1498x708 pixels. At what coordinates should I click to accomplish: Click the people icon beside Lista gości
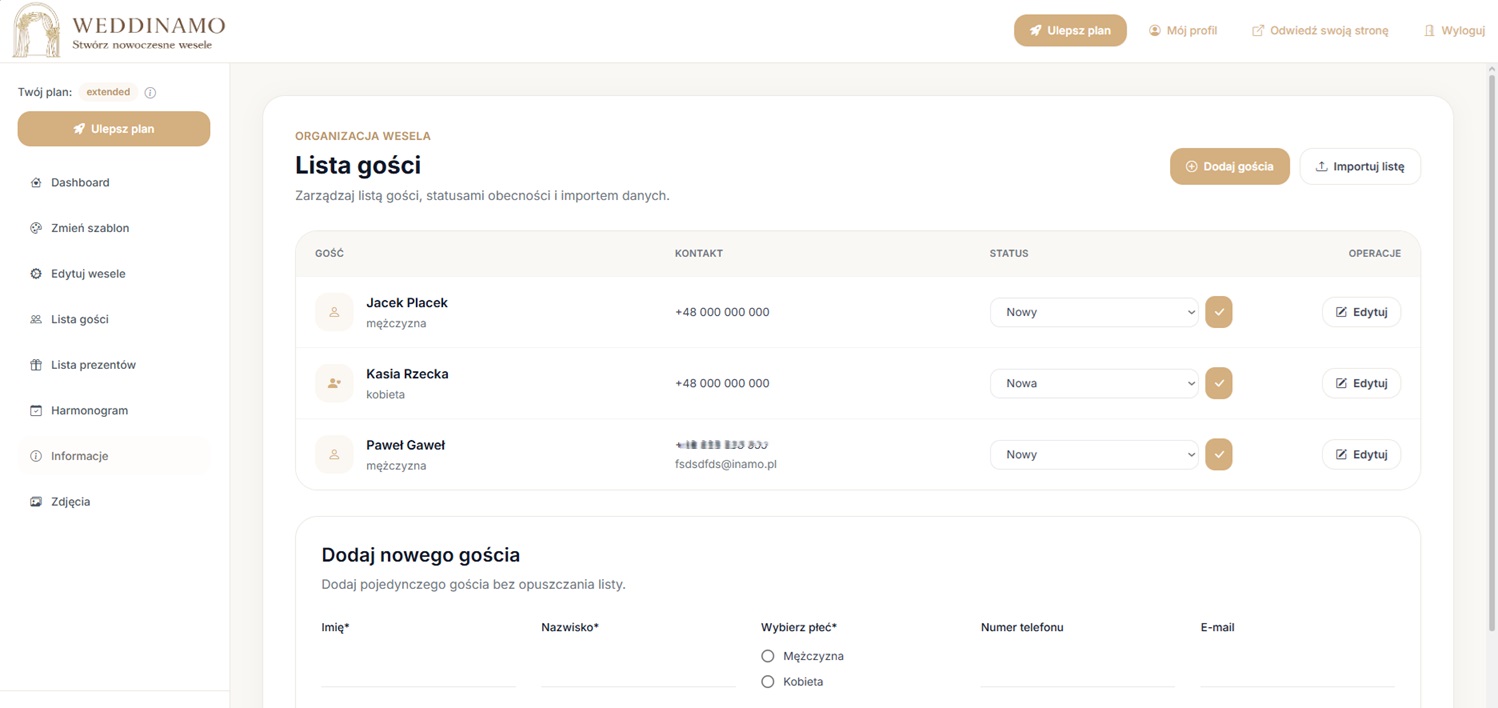pyautogui.click(x=36, y=319)
